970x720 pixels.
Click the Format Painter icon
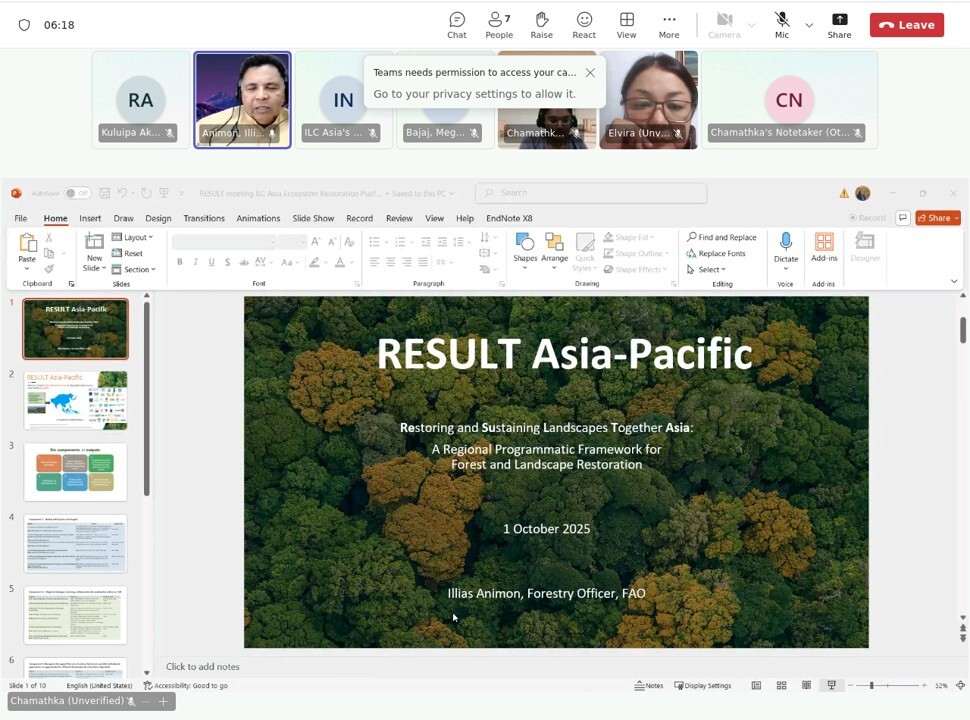click(x=49, y=268)
